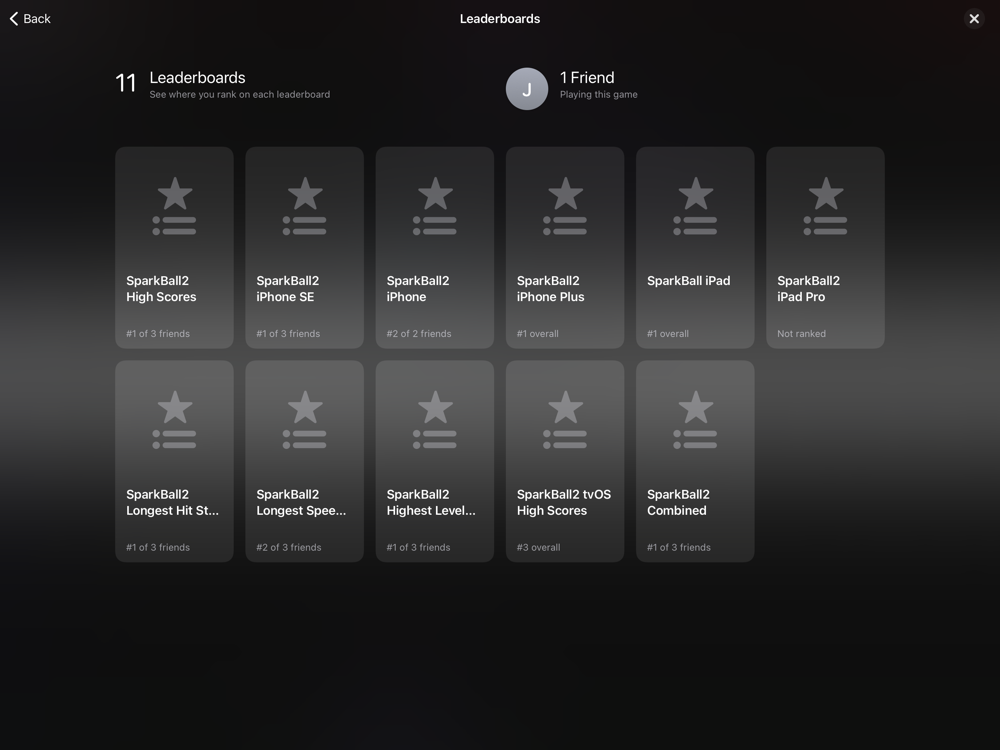1000x750 pixels.
Task: Click the Longest Spee... leaderboard icon
Action: 304,420
